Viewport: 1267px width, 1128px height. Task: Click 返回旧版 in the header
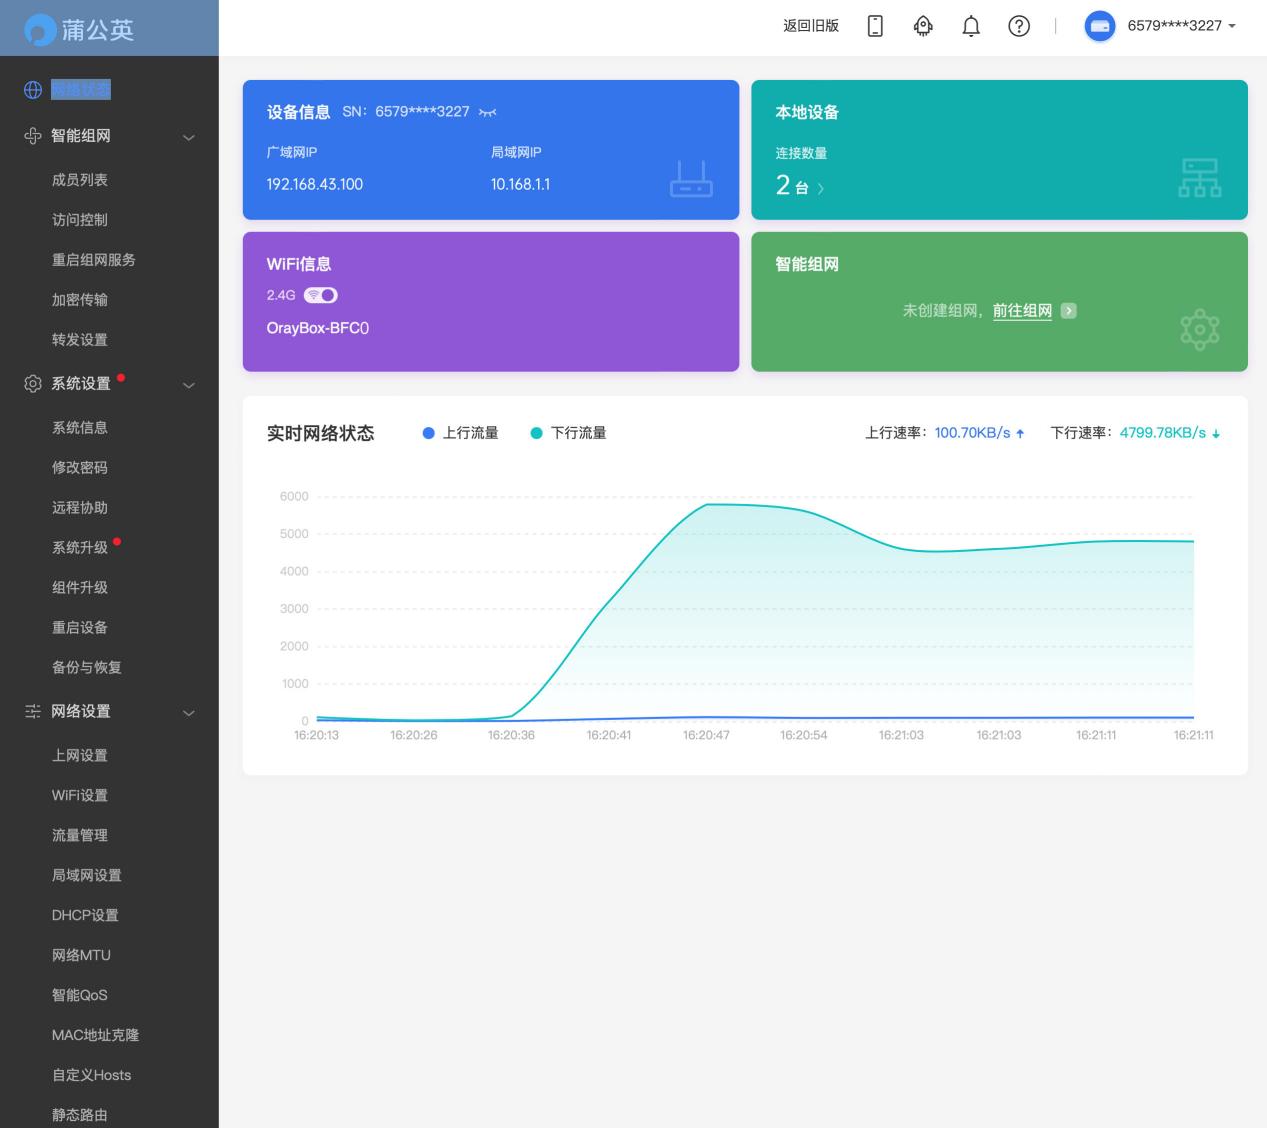[811, 26]
